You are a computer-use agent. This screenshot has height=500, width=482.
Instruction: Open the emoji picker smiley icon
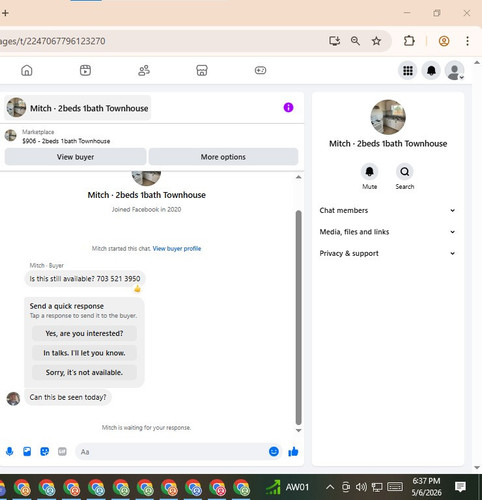(x=274, y=451)
